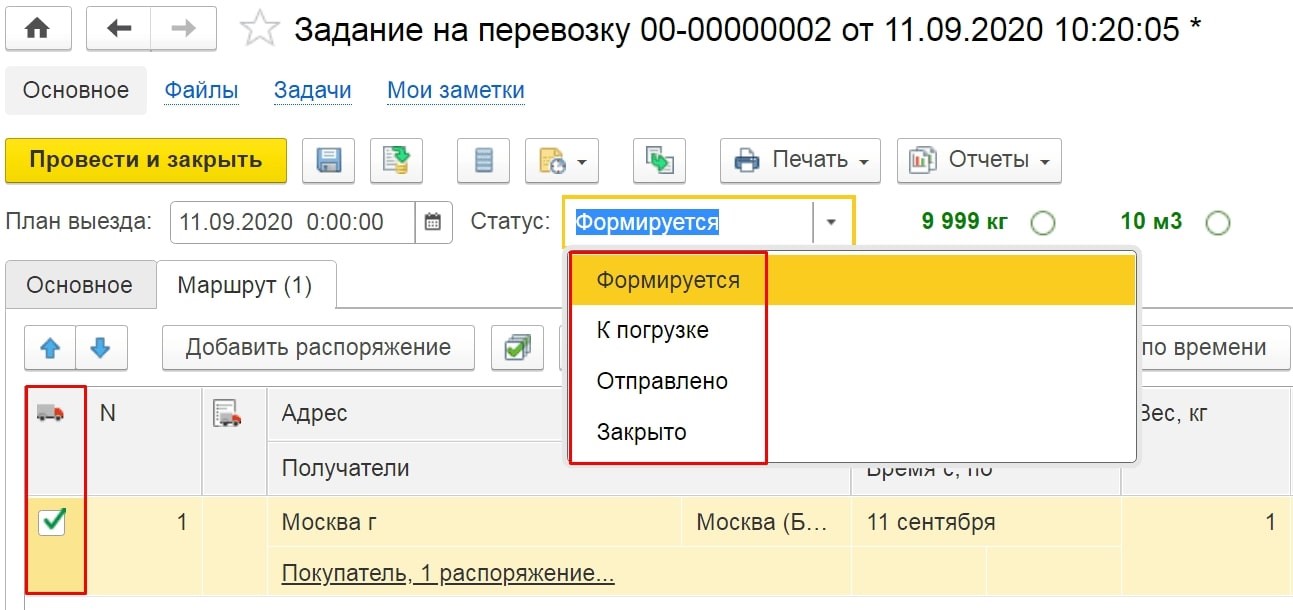Move row down with blue arrow
This screenshot has width=1293, height=610.
100,348
